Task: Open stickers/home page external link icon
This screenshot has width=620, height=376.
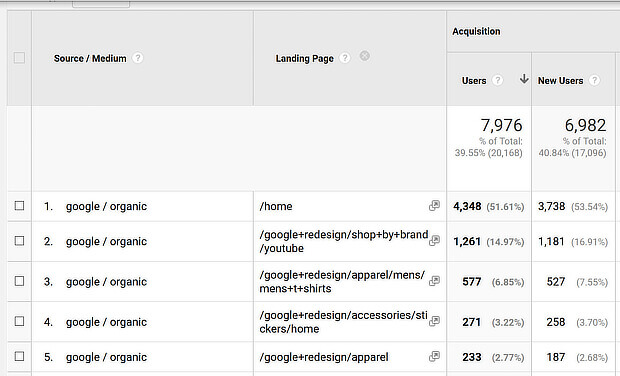Action: (434, 321)
